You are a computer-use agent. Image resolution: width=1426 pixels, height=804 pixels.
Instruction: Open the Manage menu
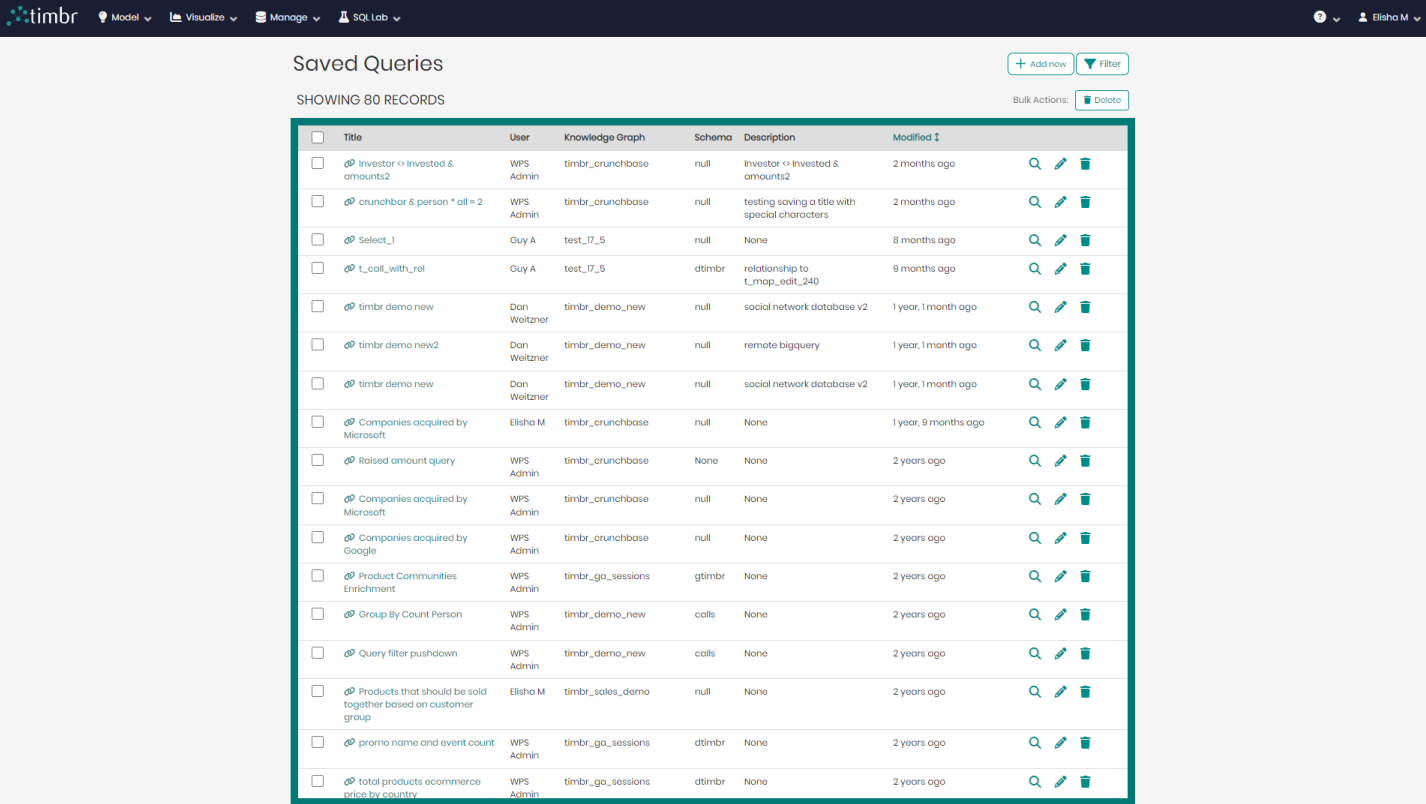tap(287, 16)
